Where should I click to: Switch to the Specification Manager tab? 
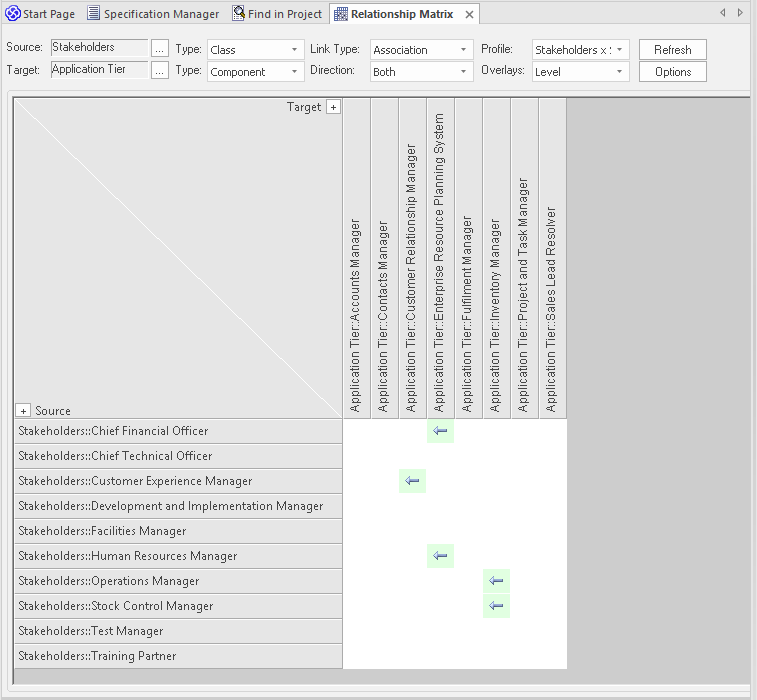[153, 14]
